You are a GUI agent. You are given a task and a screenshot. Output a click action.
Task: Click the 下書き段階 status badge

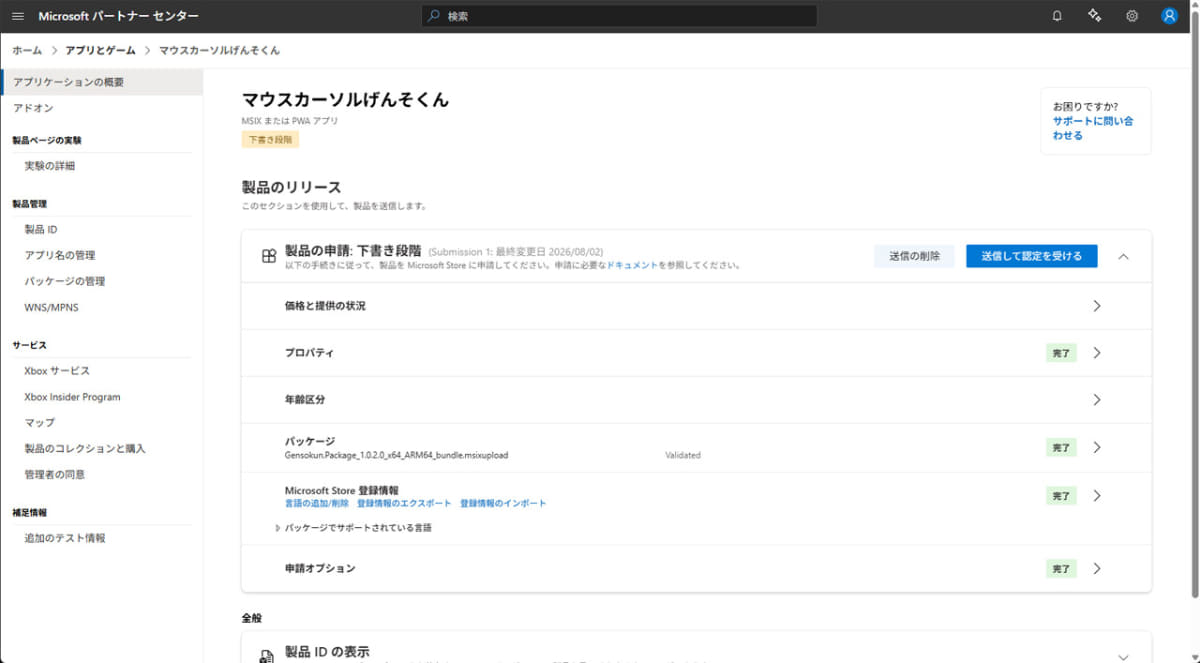270,140
